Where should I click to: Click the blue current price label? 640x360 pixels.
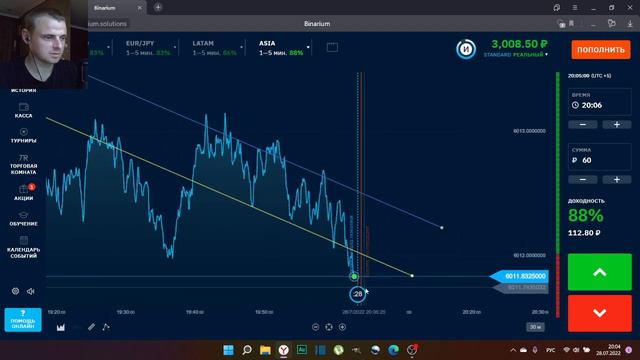520,276
